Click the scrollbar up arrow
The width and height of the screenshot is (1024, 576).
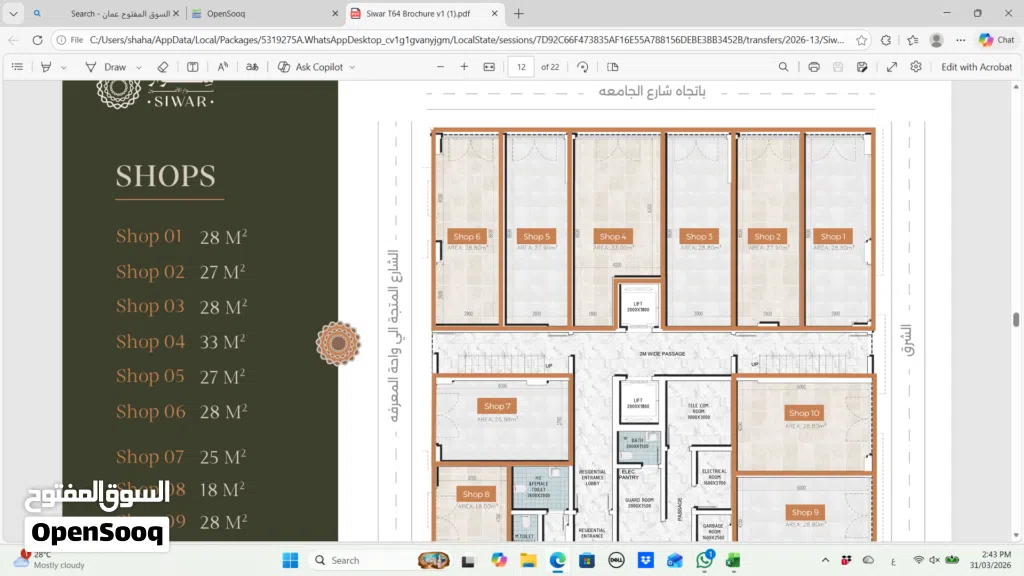coord(1016,86)
